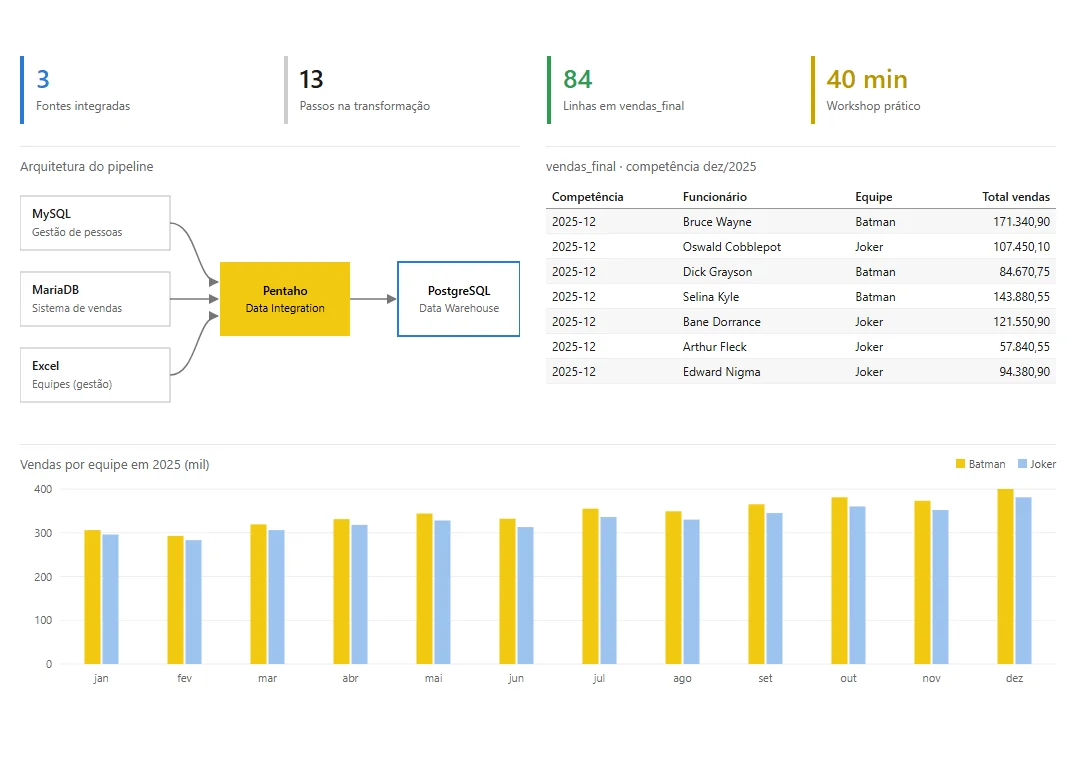Select the 'Edward Nigma' cell
The image size is (1076, 772).
(x=721, y=372)
